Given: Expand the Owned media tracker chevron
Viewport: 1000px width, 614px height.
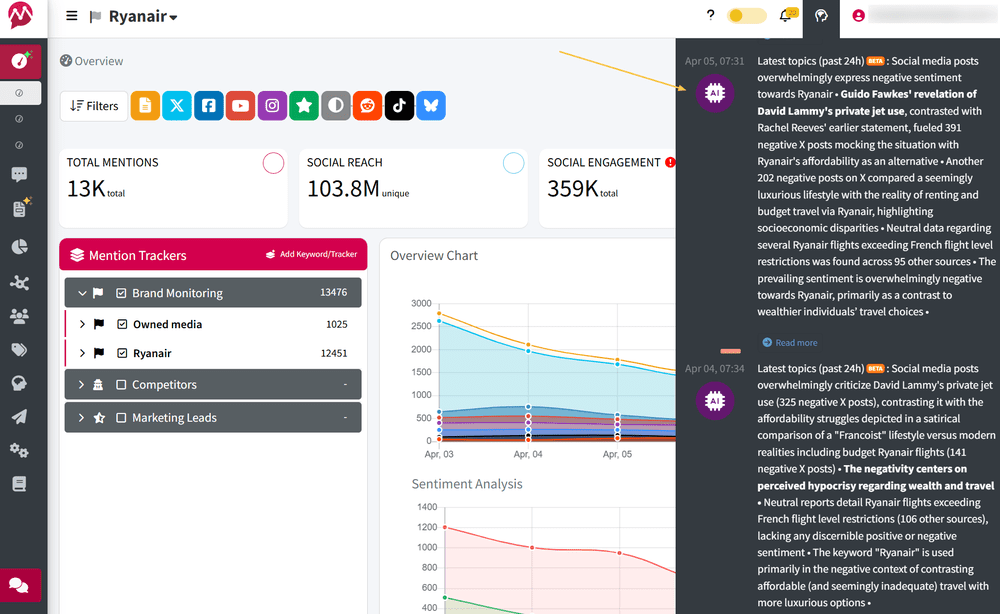Looking at the screenshot, I should pyautogui.click(x=82, y=325).
